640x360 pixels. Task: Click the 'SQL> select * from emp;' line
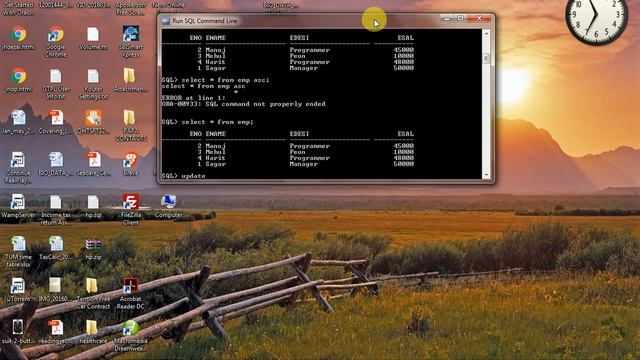point(207,122)
